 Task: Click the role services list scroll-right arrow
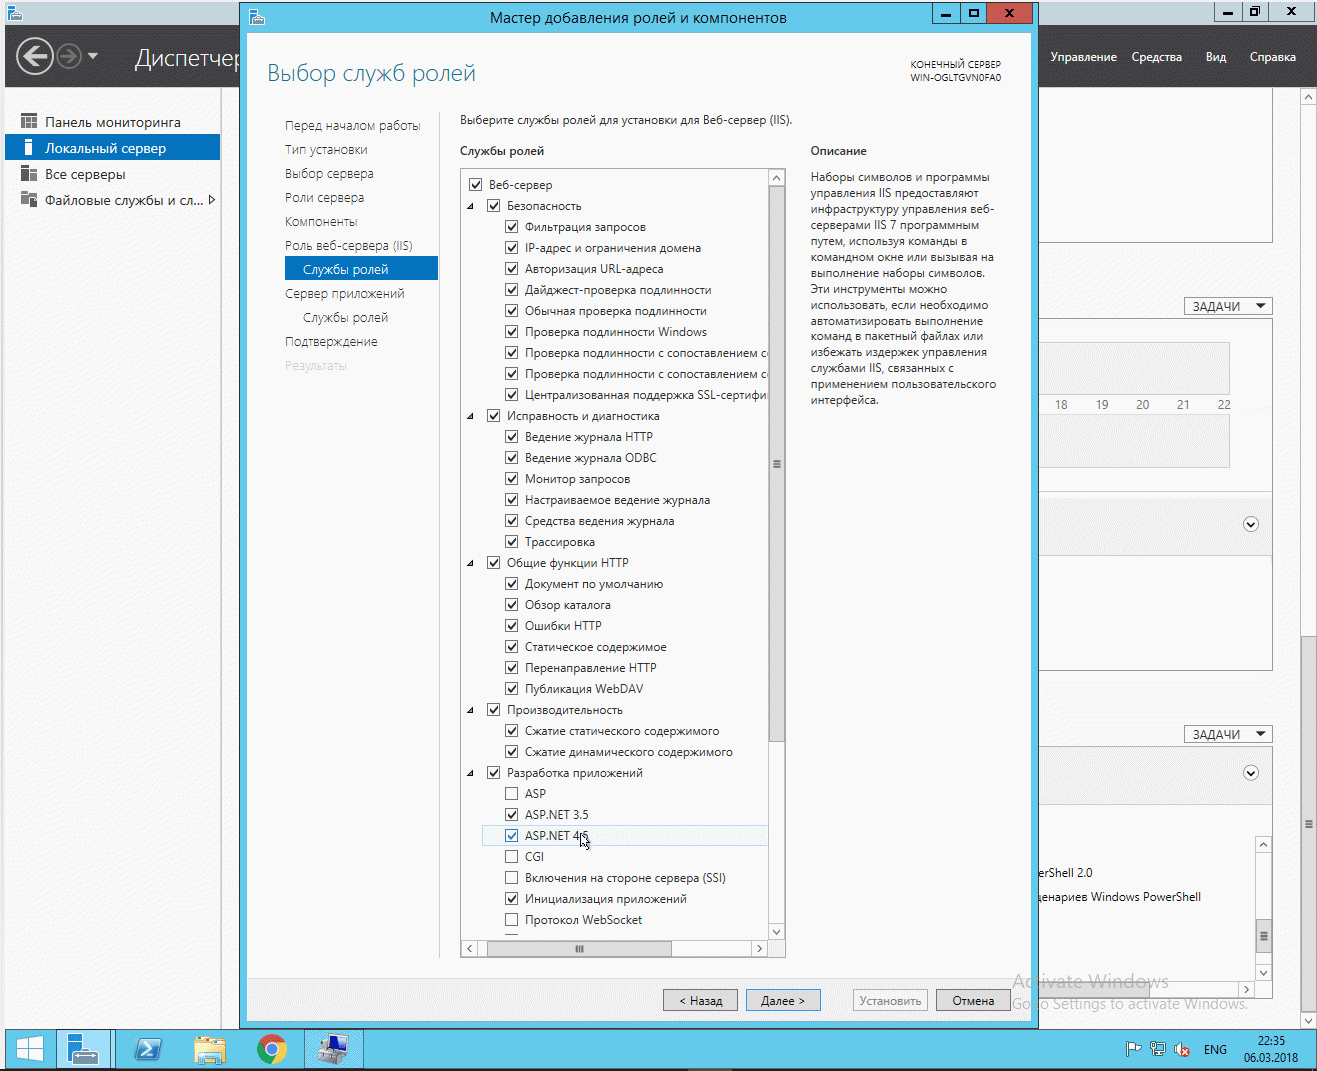coord(760,949)
